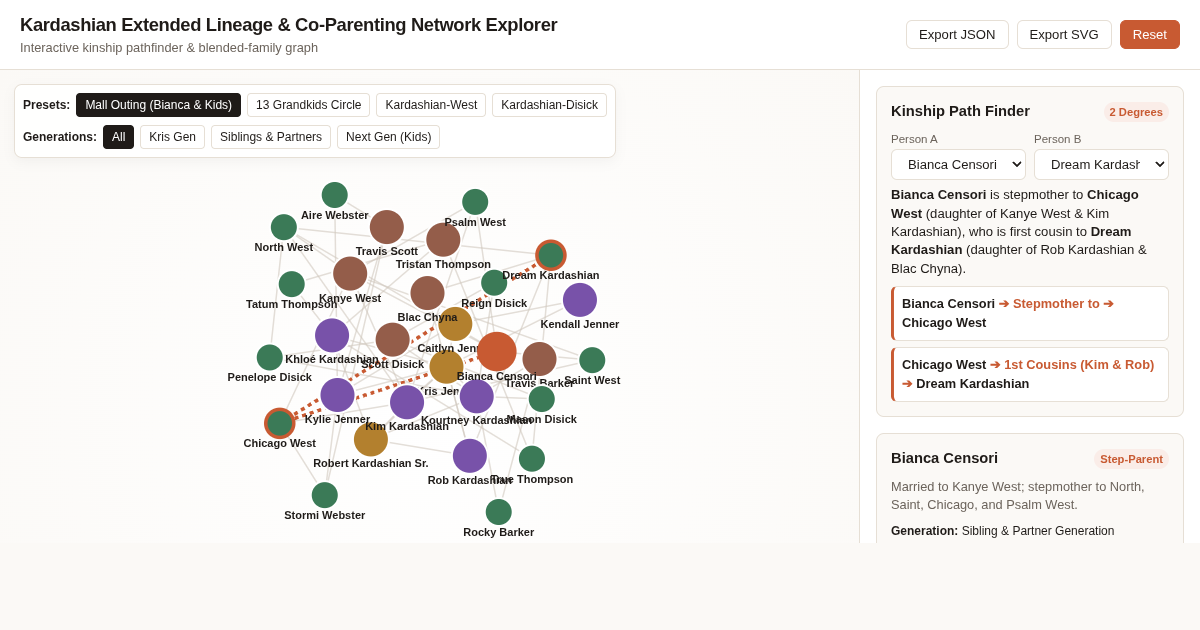Apply the 13 Grandkids Circle preset

pyautogui.click(x=309, y=105)
